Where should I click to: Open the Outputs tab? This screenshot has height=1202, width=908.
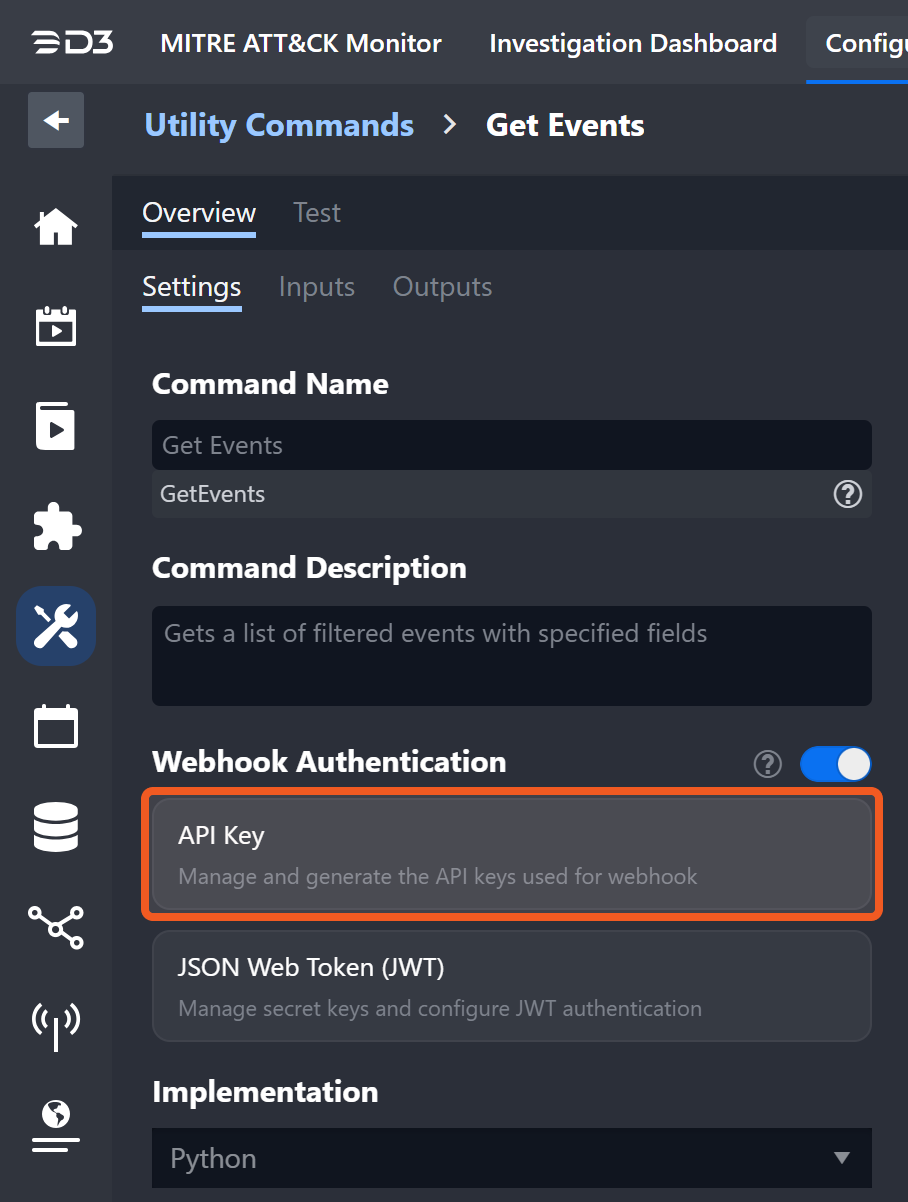click(x=442, y=287)
